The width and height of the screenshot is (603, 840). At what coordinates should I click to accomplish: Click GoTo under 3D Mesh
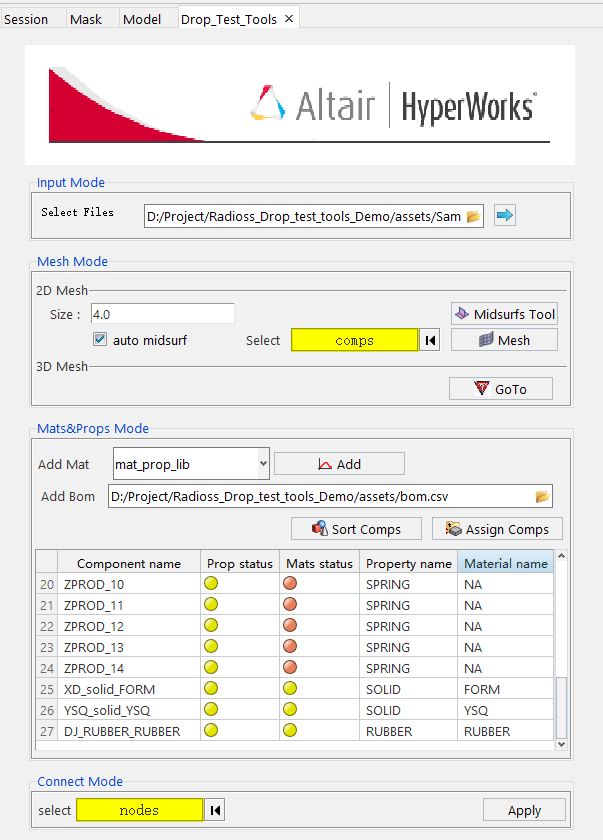tap(501, 389)
